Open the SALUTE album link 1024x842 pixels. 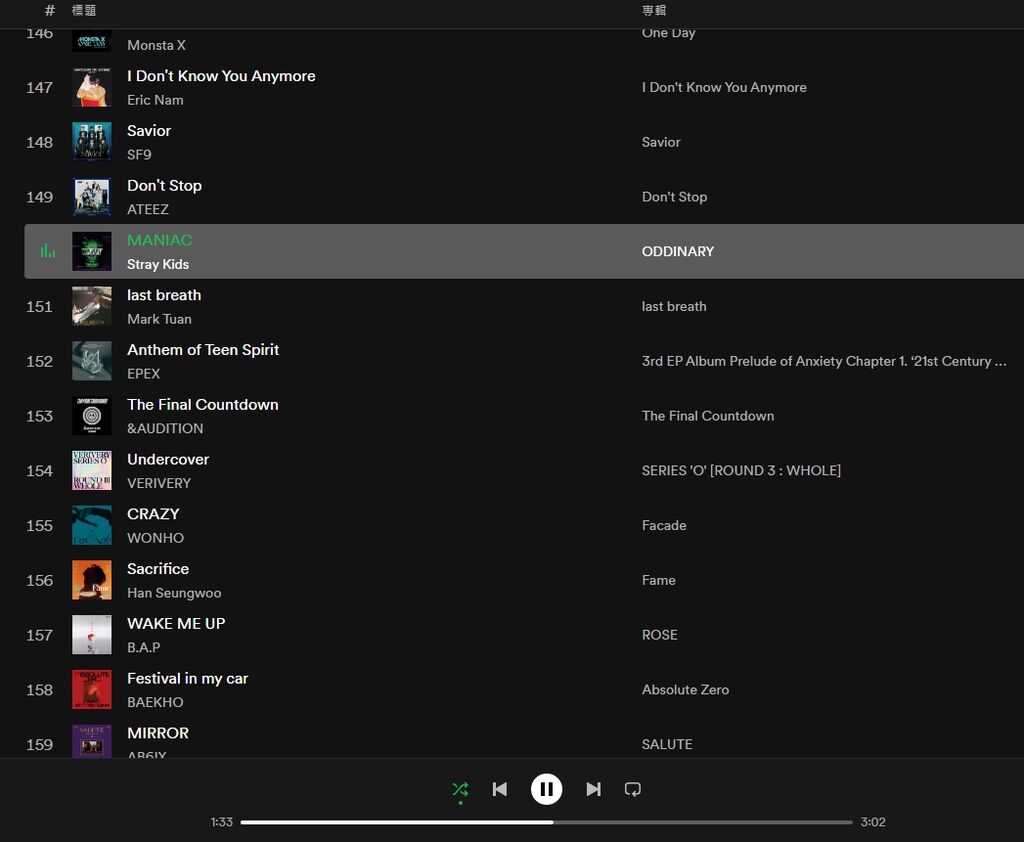[667, 745]
